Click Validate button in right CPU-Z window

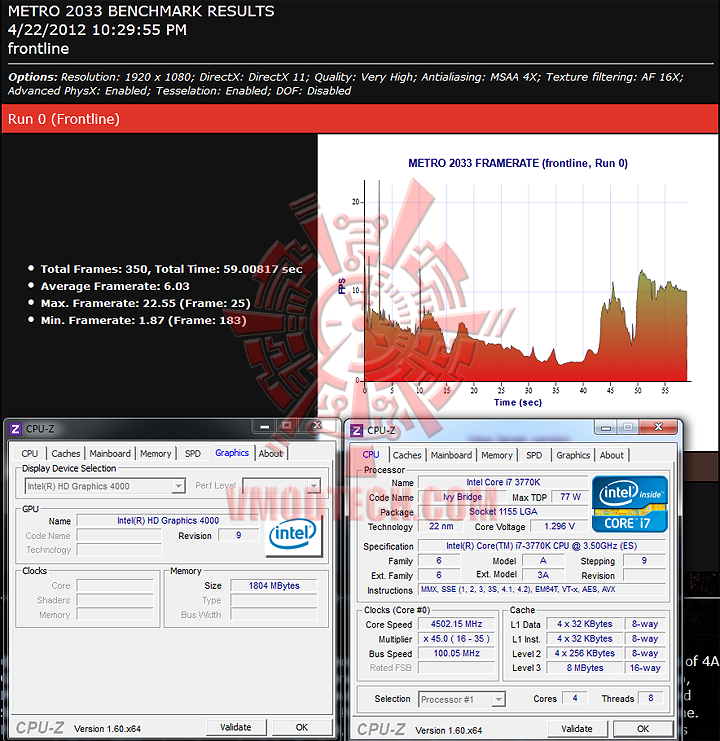click(x=577, y=729)
